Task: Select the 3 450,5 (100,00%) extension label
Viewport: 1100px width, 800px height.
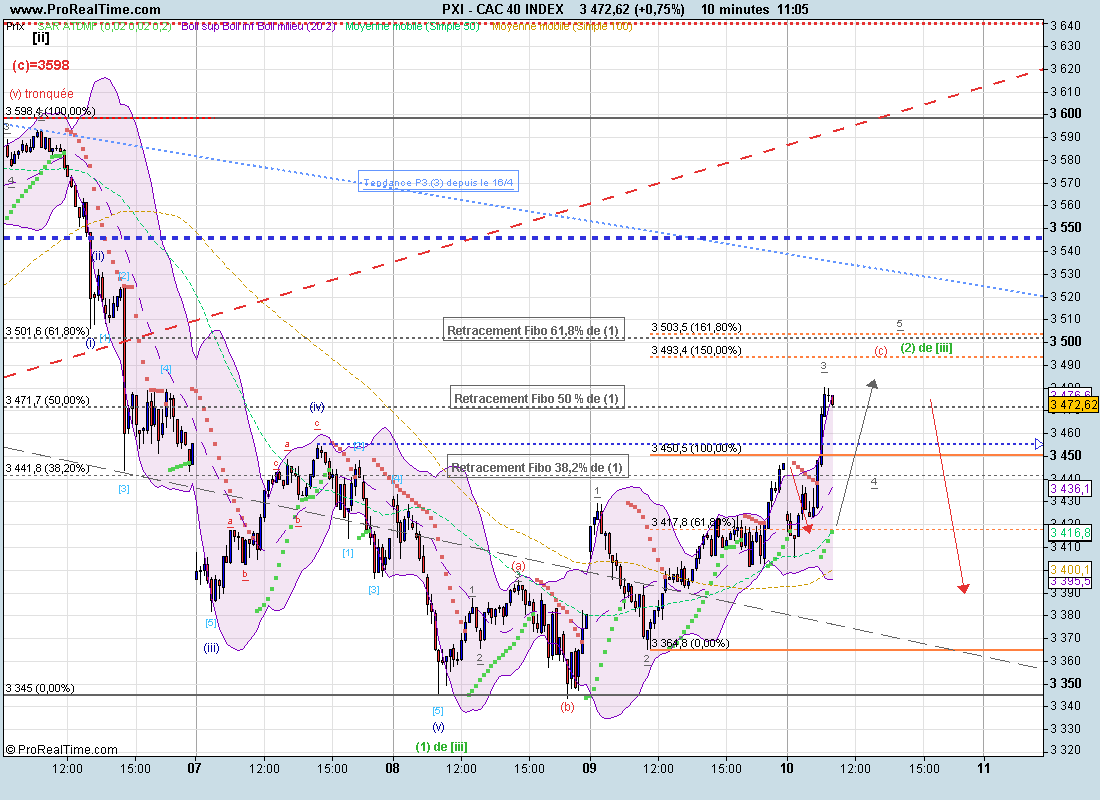Action: coord(696,448)
